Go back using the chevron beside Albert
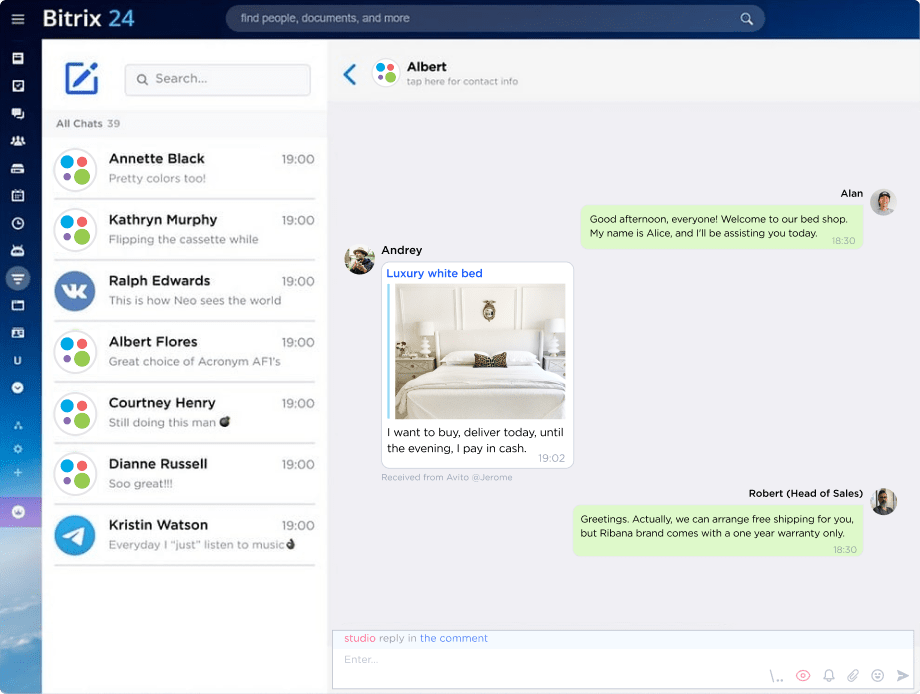The width and height of the screenshot is (920, 694). point(349,74)
